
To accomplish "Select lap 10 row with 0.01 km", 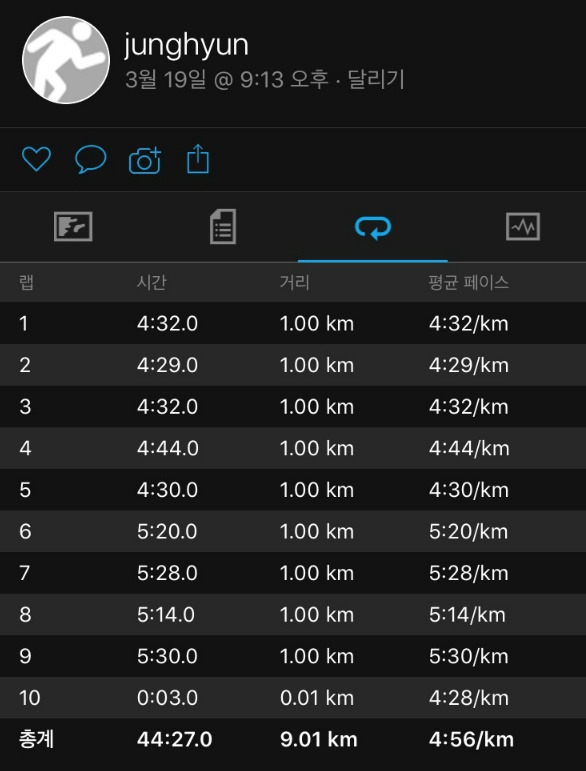I will 293,697.
